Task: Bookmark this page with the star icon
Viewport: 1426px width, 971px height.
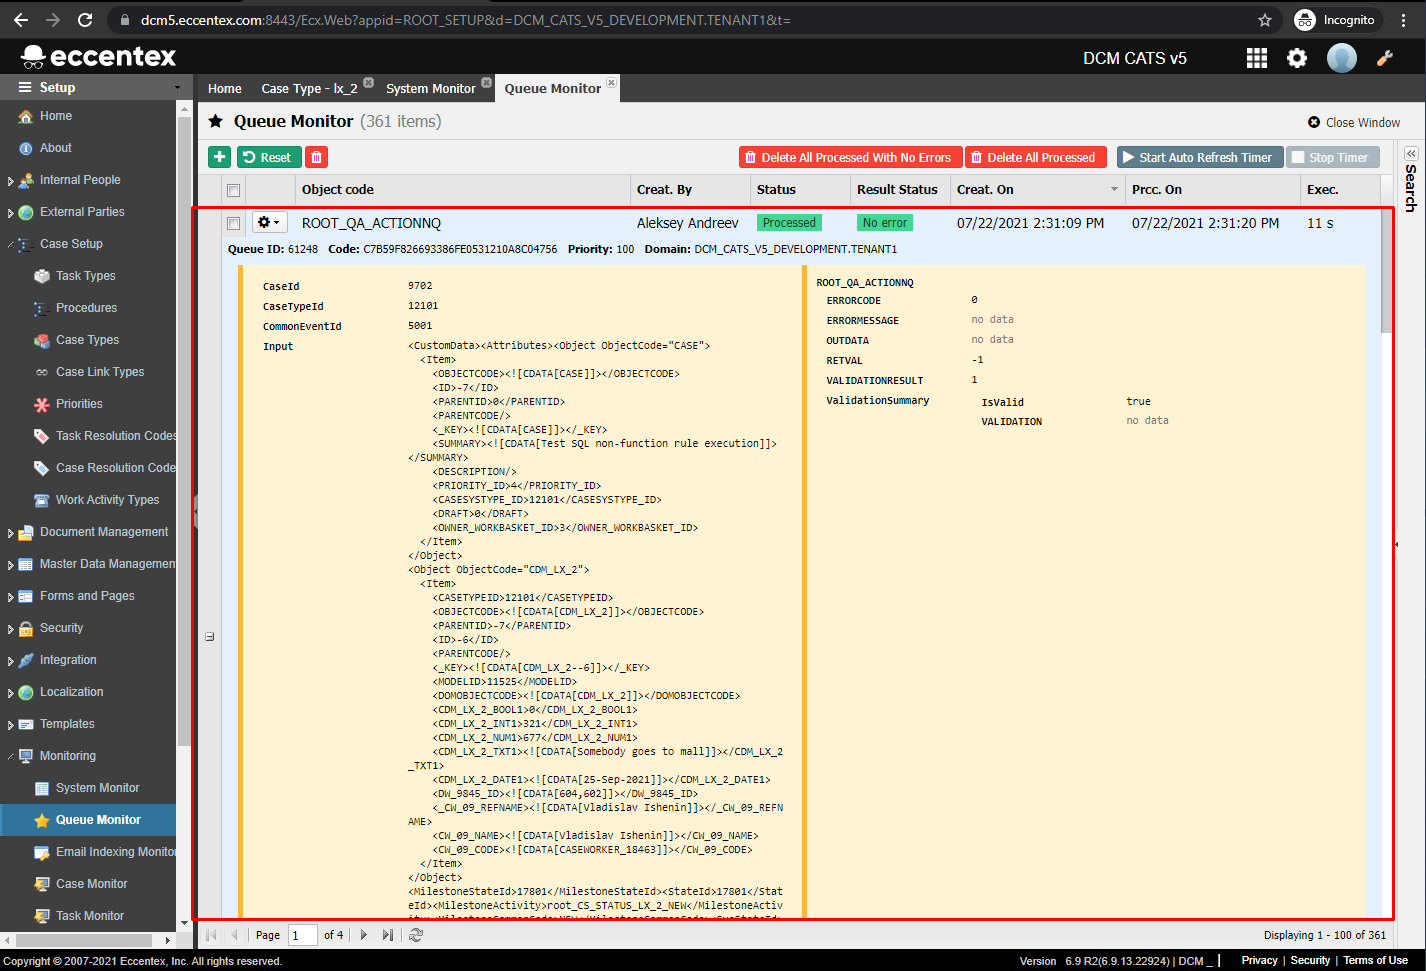Action: coord(1265,20)
